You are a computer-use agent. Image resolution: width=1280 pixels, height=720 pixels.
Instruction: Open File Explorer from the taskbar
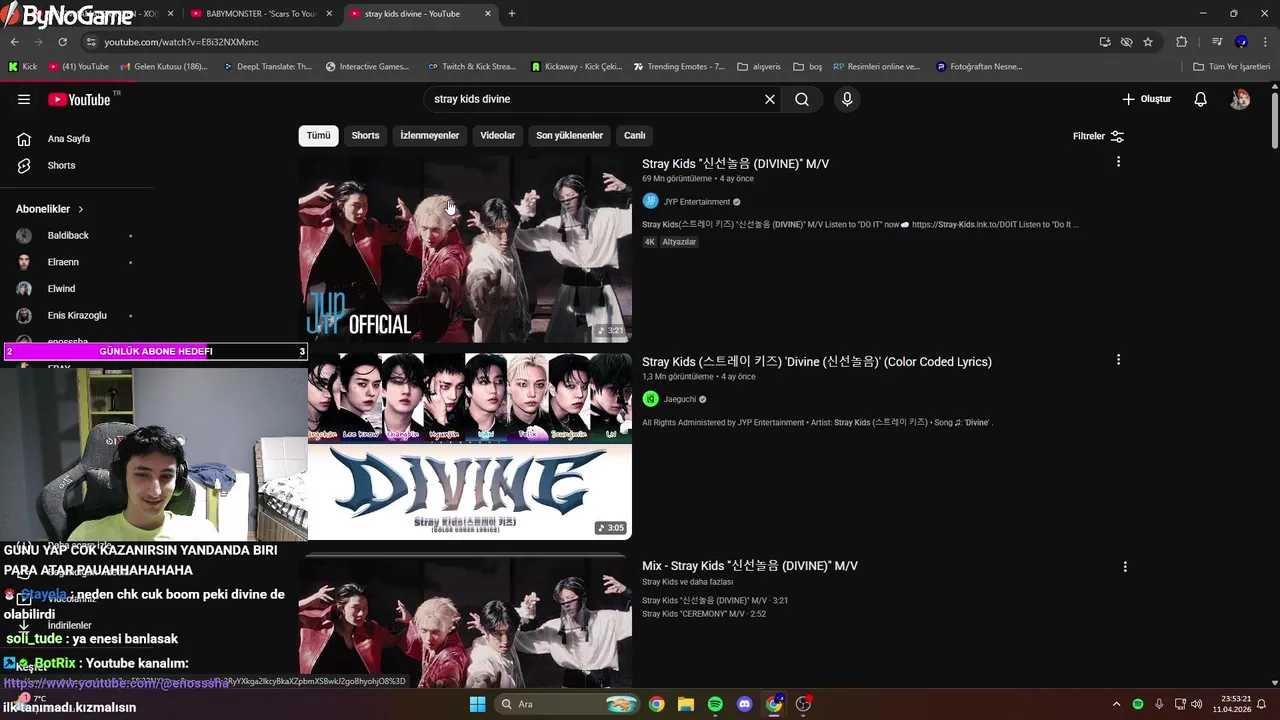(686, 704)
